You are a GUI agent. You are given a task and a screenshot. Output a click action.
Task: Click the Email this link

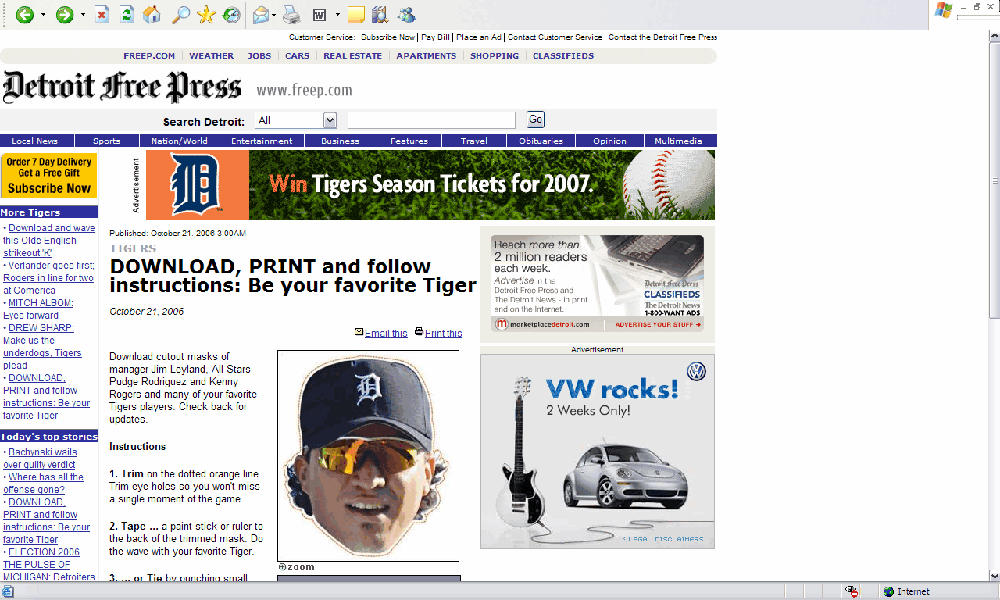[386, 333]
